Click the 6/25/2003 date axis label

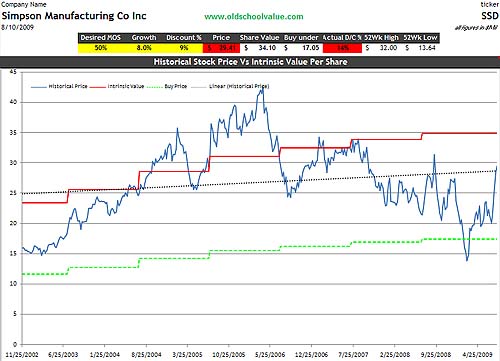(63, 354)
